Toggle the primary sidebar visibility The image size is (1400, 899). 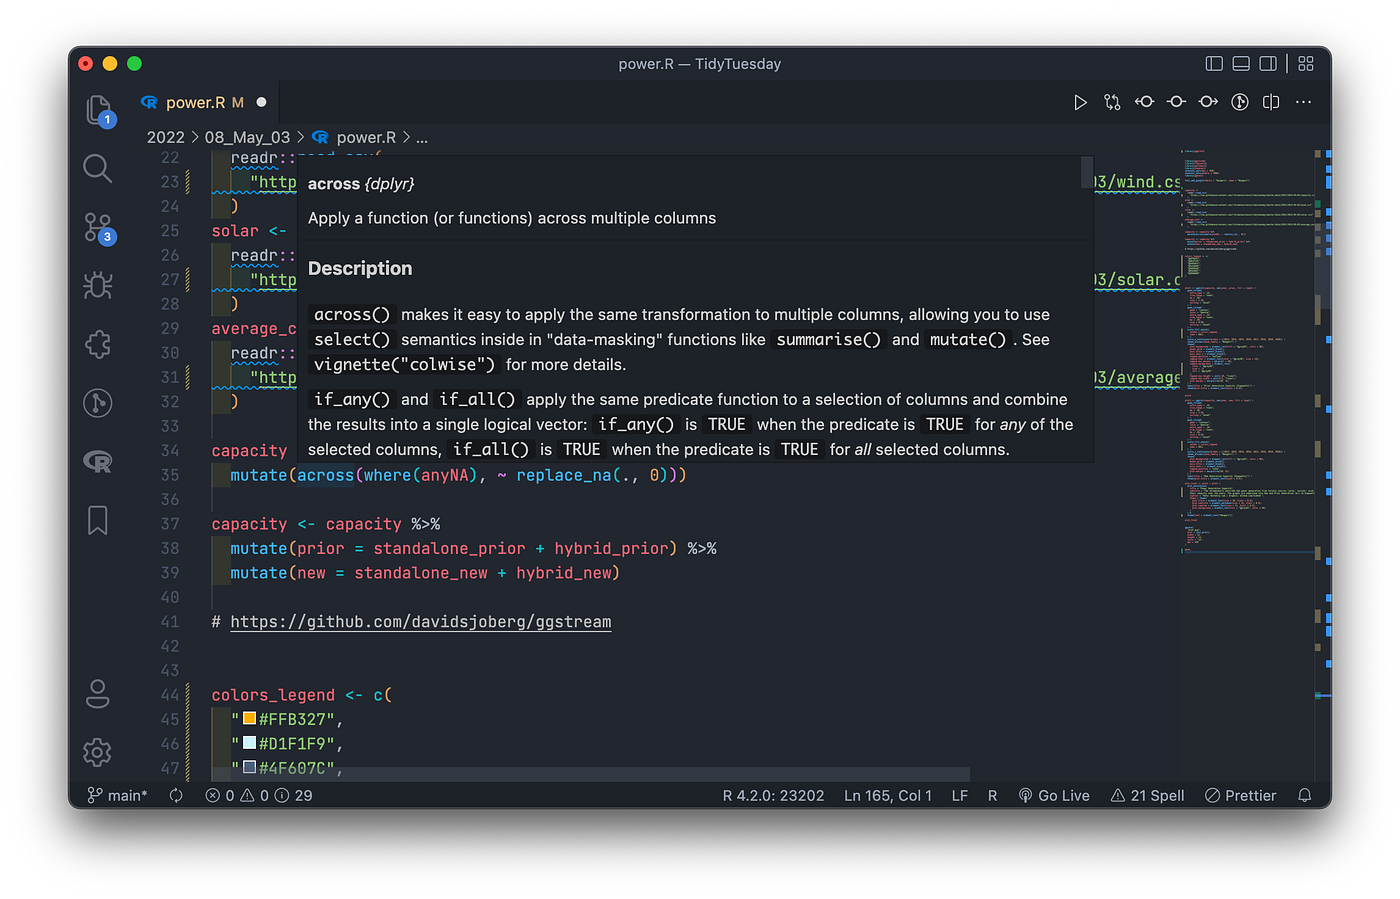[x=1213, y=63]
